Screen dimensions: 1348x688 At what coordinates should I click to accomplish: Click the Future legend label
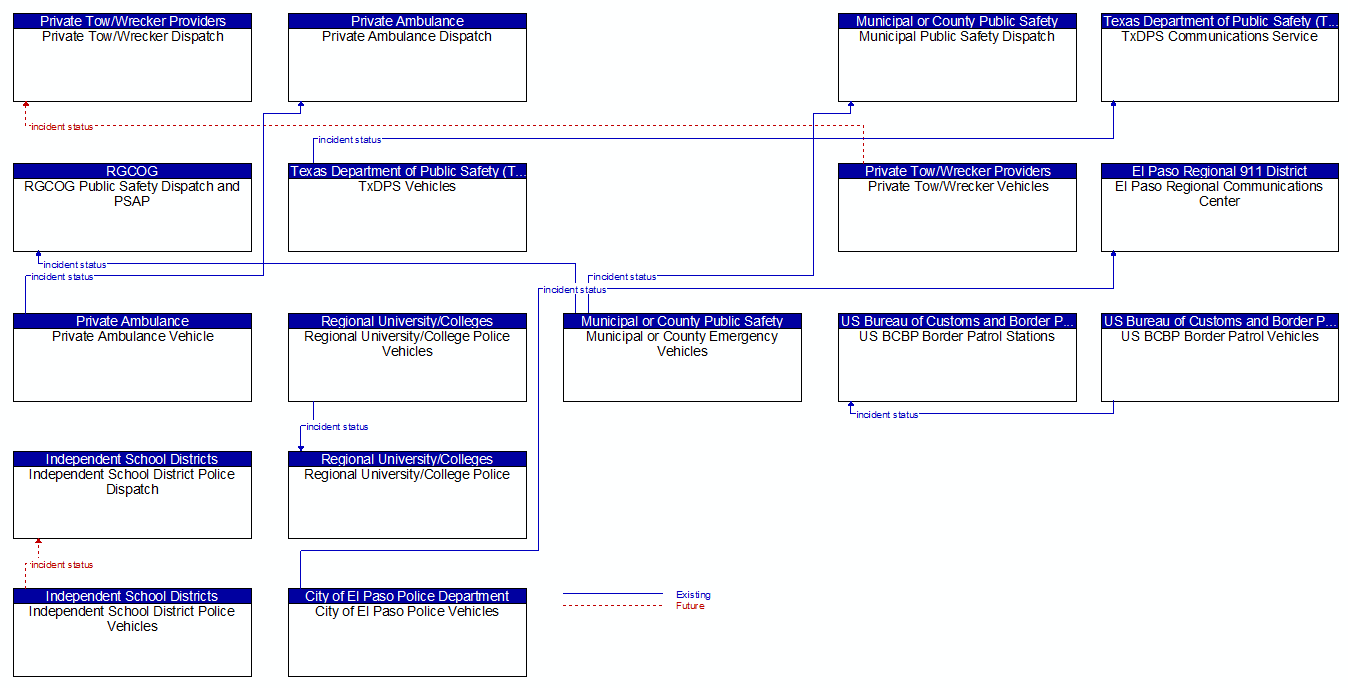click(690, 606)
